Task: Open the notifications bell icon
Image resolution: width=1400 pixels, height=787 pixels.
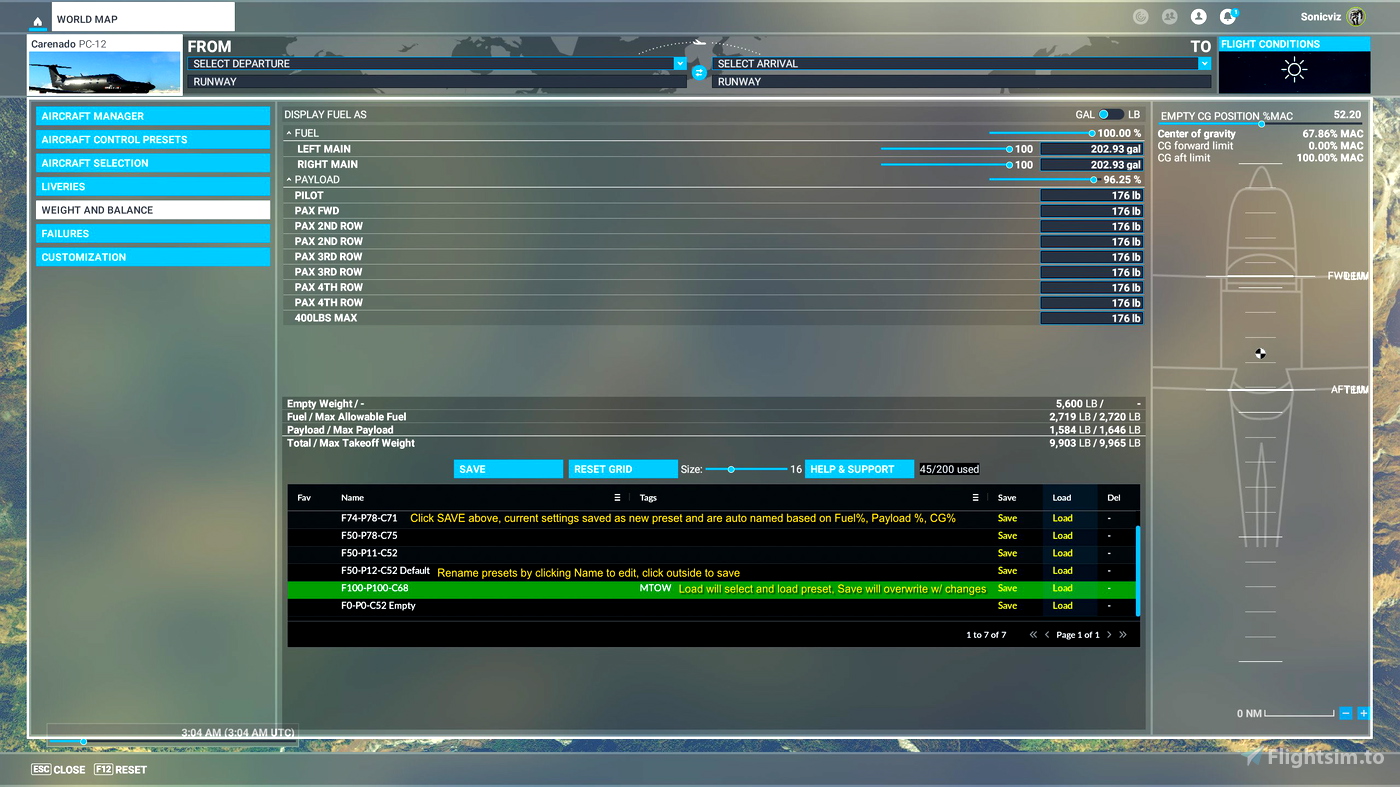Action: pos(1228,17)
